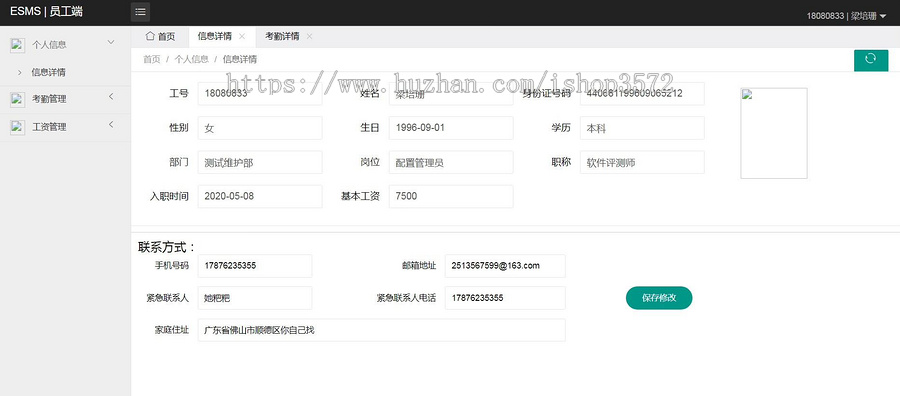Click the 姓名 field

[451, 94]
